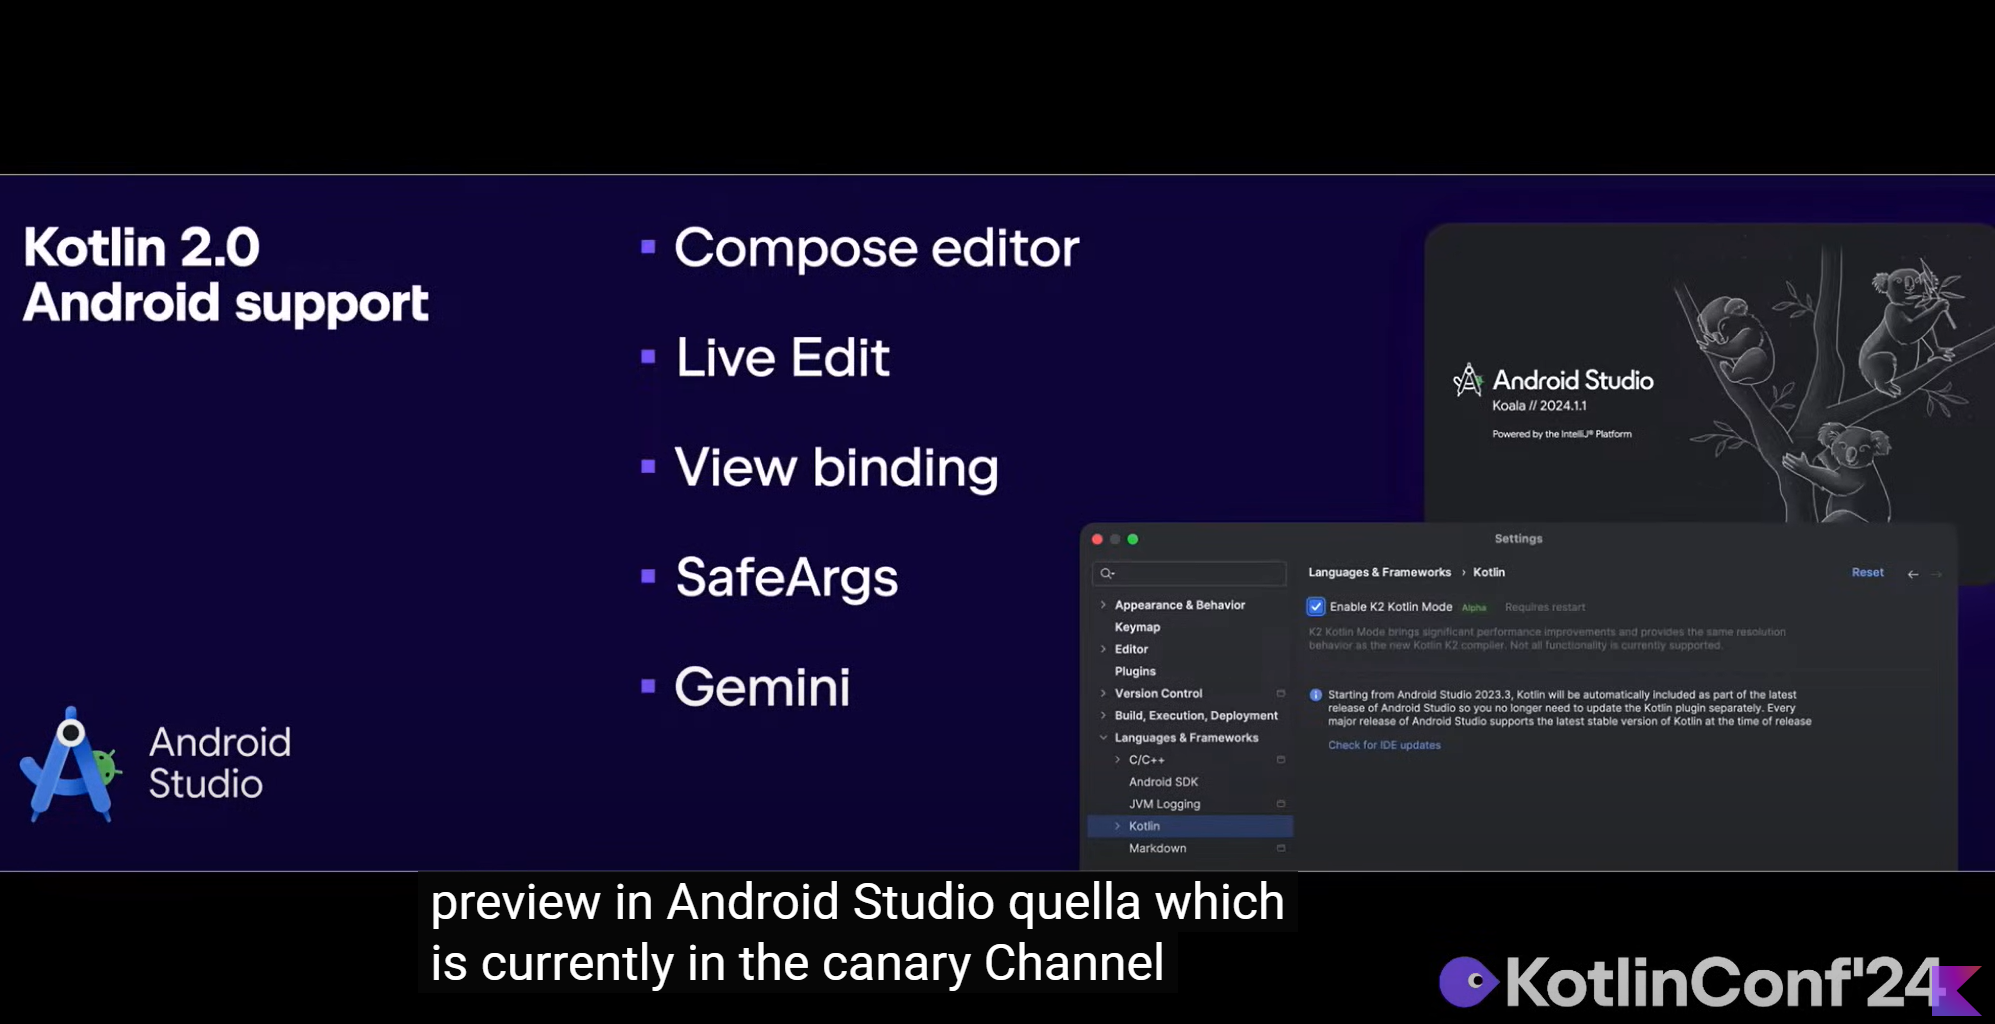This screenshot has height=1024, width=1995.
Task: Select Markdown in settings tree
Action: click(1157, 848)
